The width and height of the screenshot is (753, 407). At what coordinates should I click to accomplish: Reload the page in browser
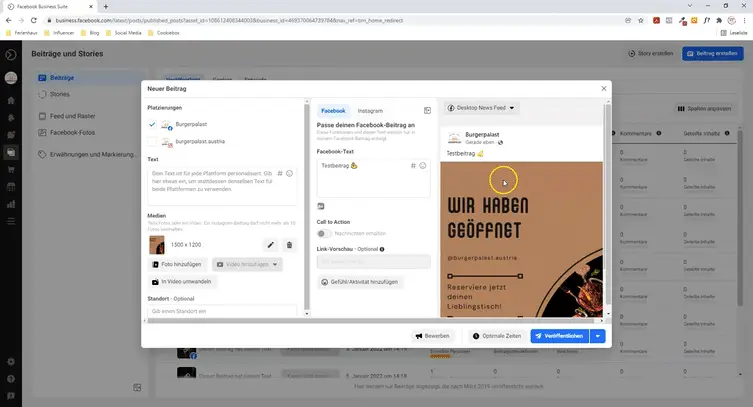point(34,21)
